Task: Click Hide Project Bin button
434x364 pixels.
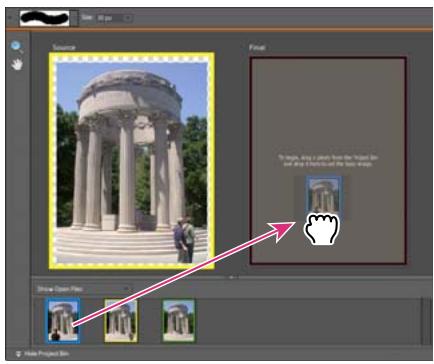Action: click(x=42, y=354)
